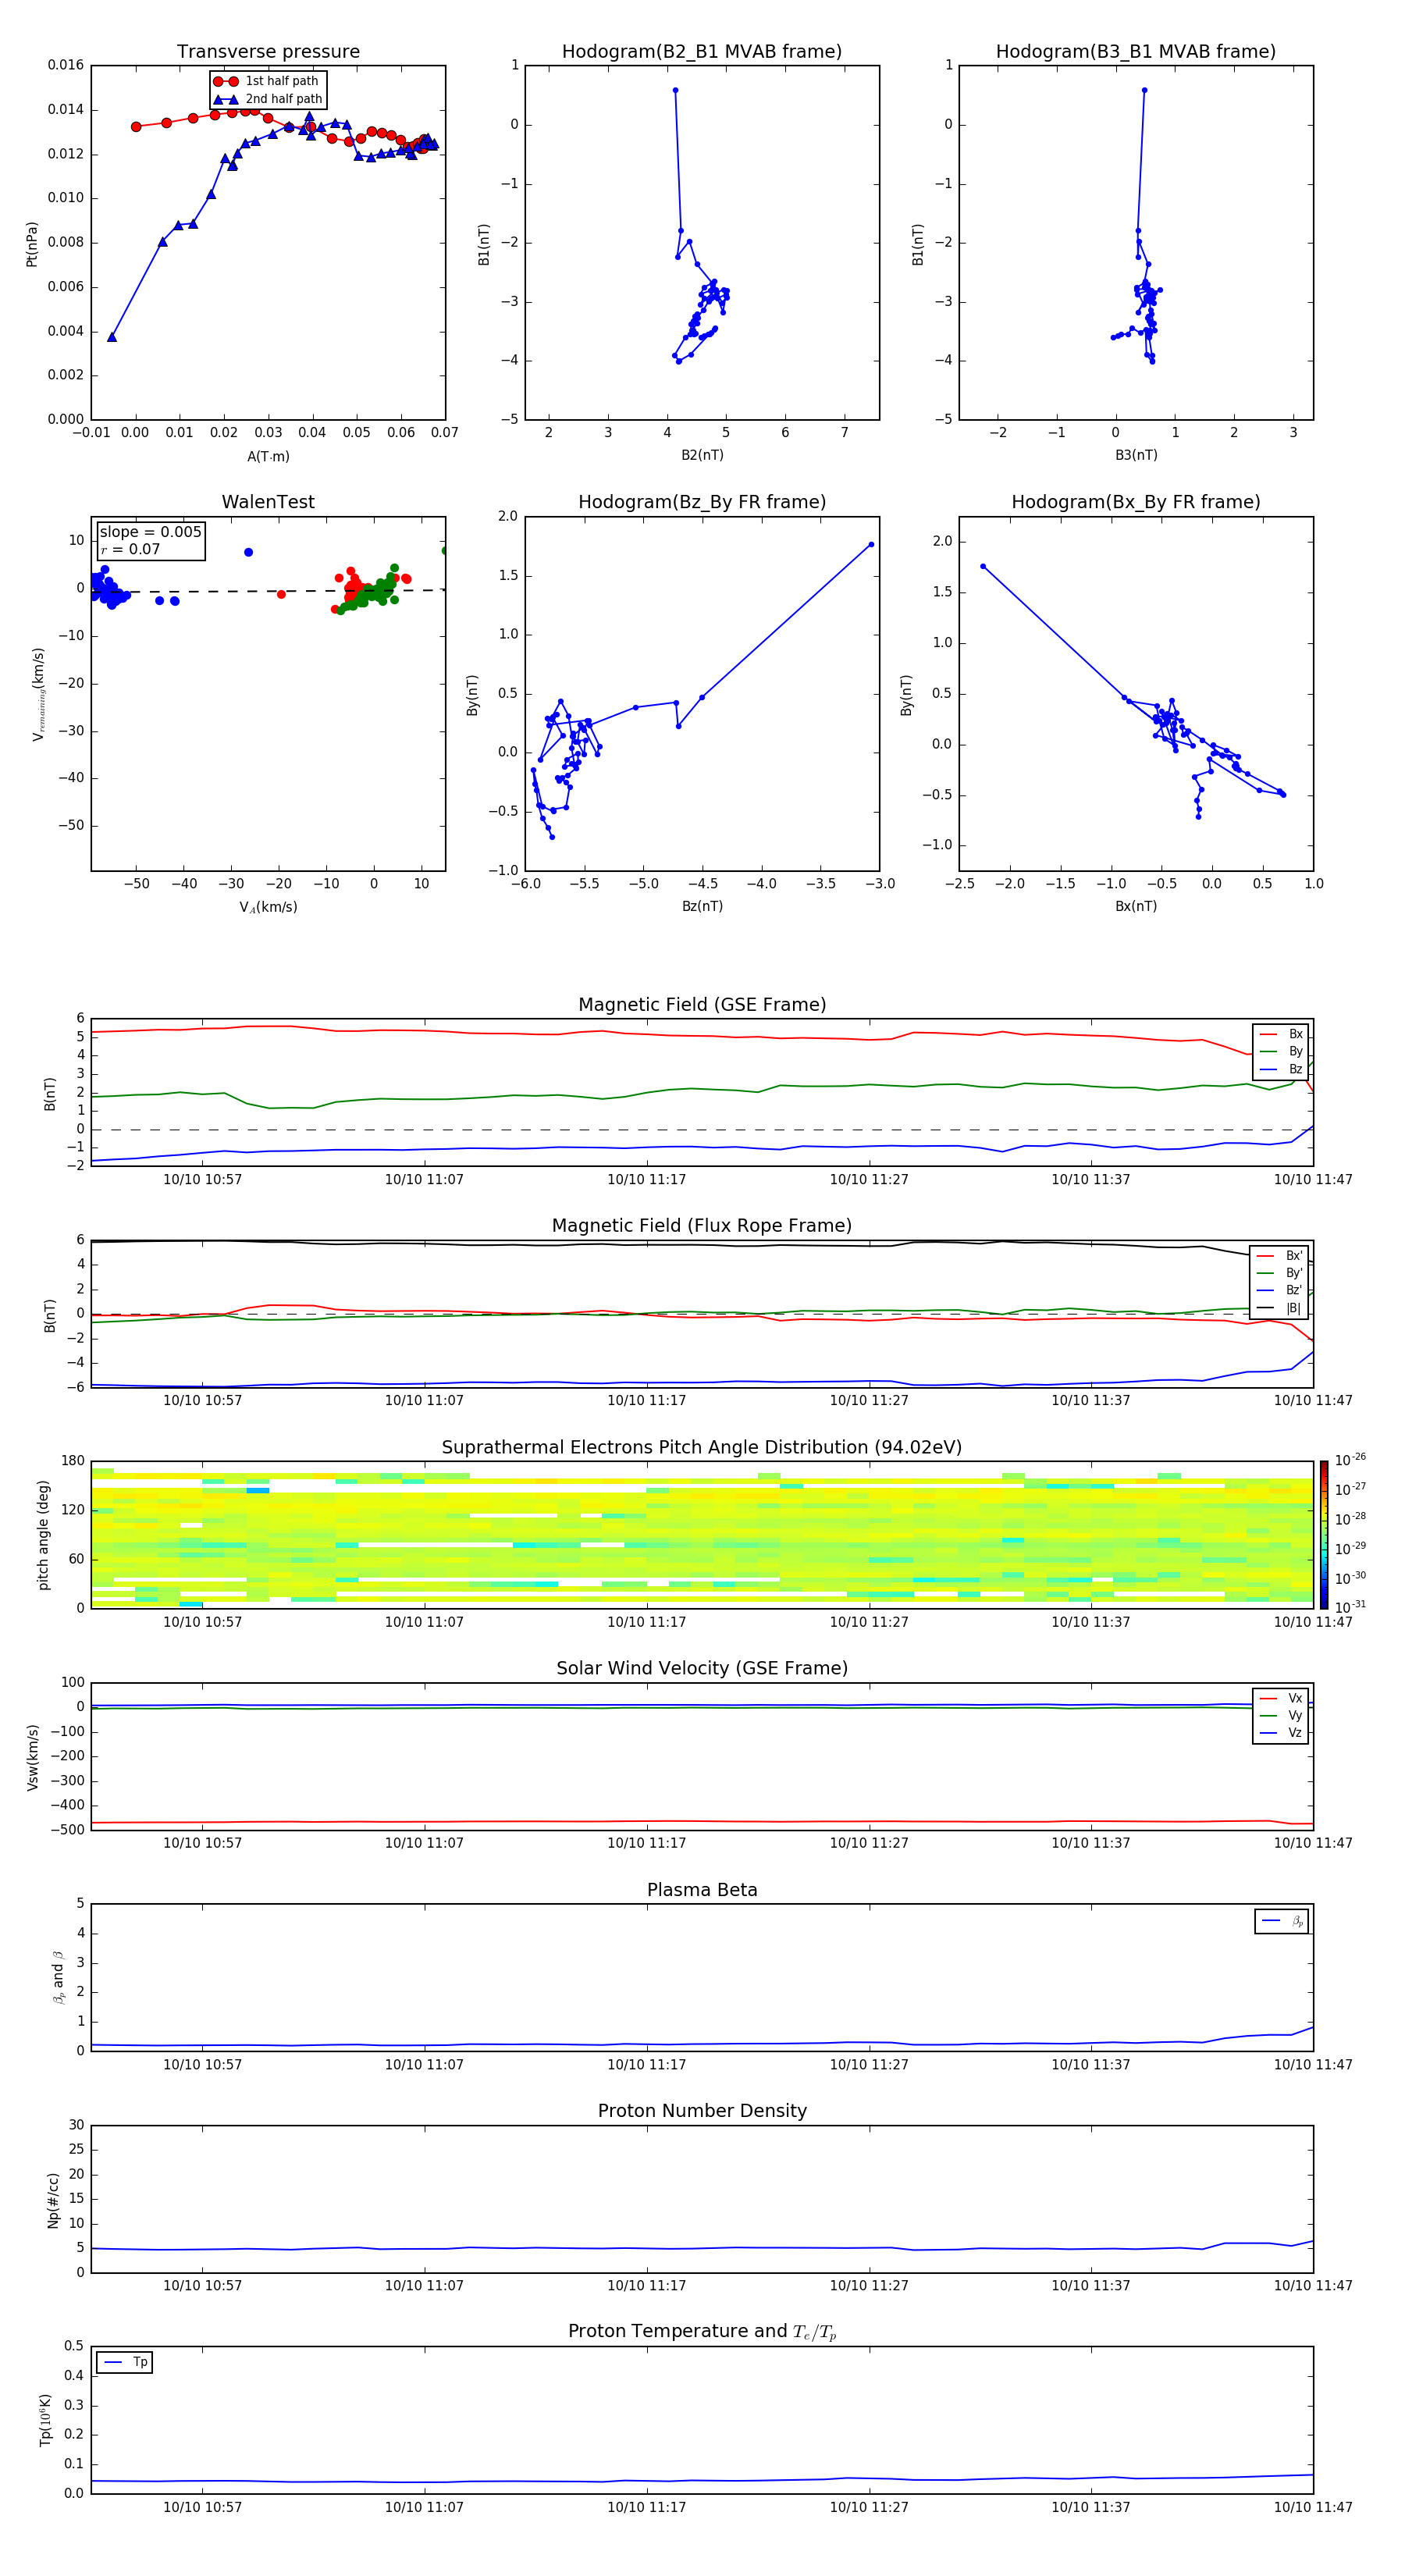
Task: Click "Vx" in the solar wind legend
Action: pos(1295,1698)
